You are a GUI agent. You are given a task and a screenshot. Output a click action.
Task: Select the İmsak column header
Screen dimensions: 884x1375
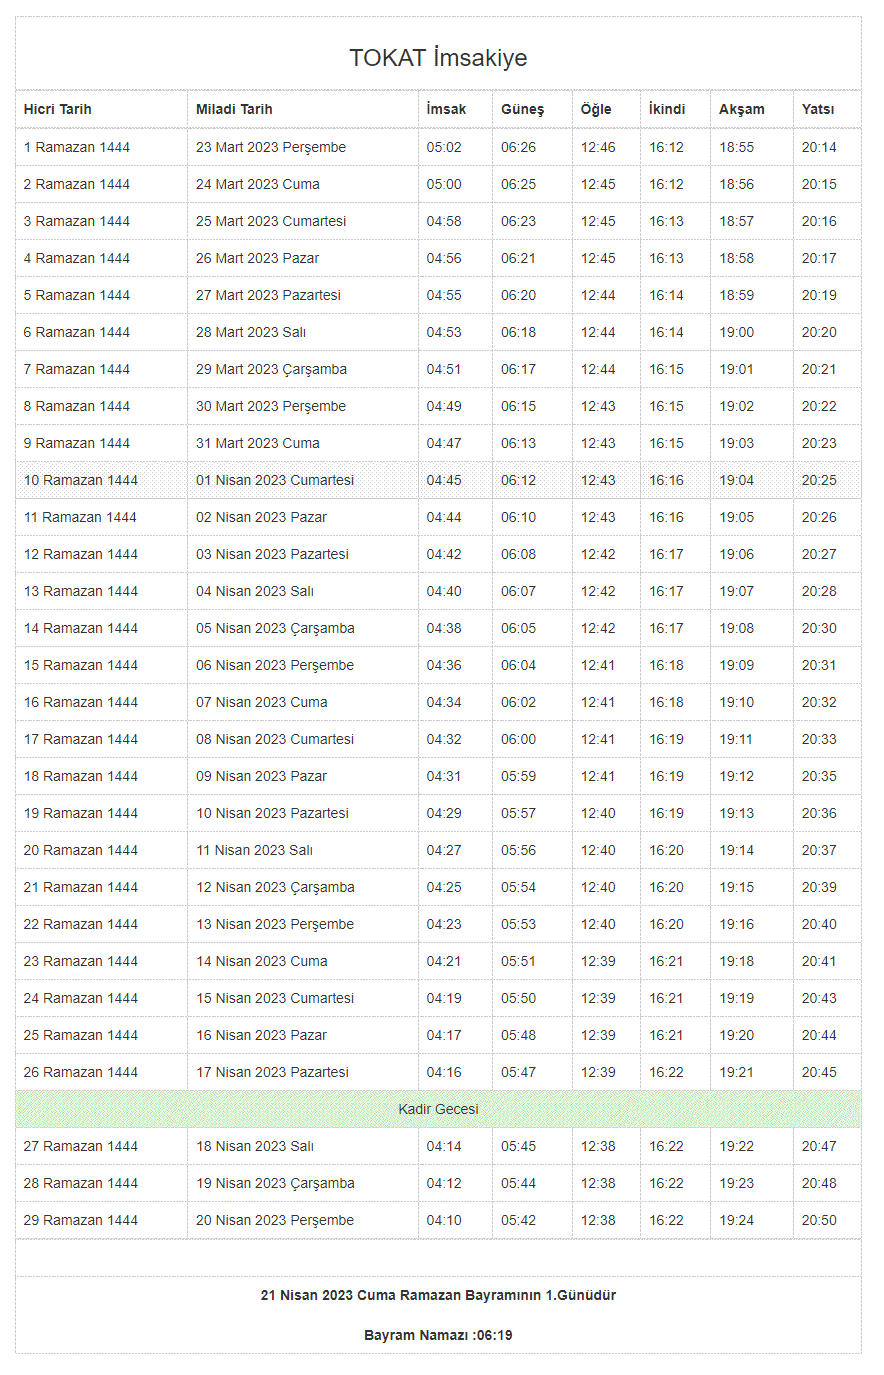[x=446, y=109]
